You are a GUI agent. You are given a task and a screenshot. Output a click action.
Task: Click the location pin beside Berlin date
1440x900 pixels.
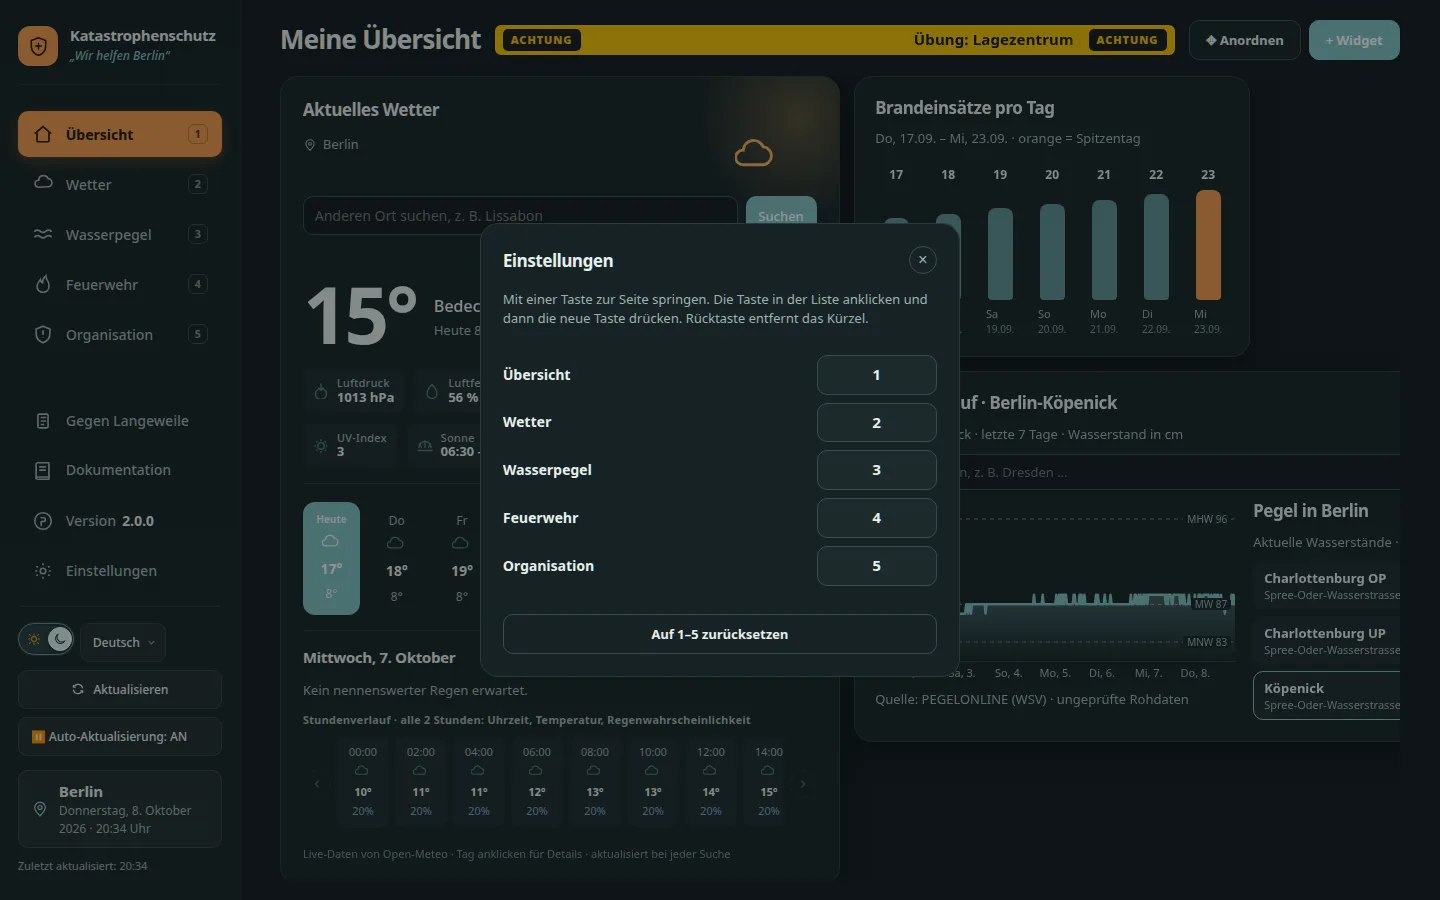pos(40,809)
